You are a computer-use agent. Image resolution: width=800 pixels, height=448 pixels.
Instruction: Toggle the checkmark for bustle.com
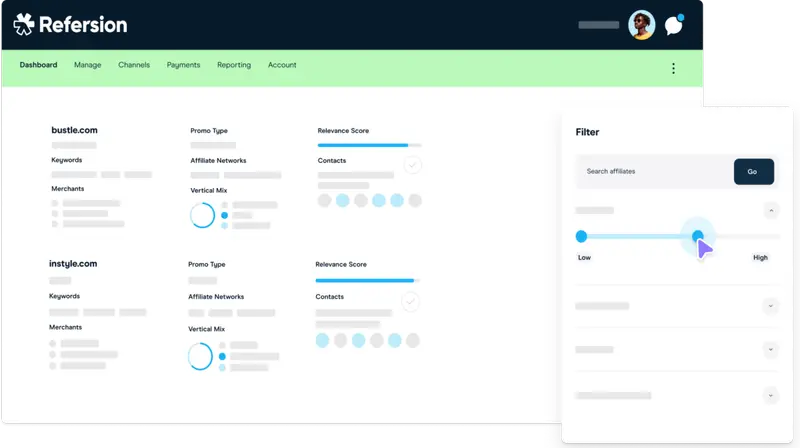[x=412, y=165]
